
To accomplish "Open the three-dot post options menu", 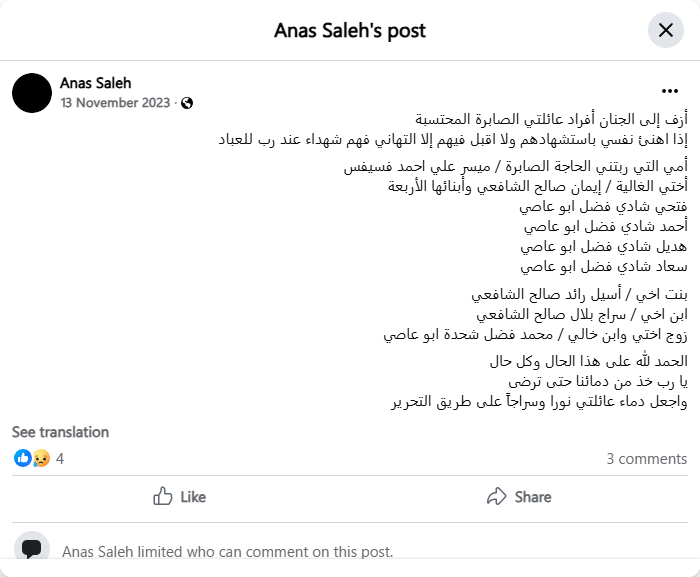I will (669, 90).
